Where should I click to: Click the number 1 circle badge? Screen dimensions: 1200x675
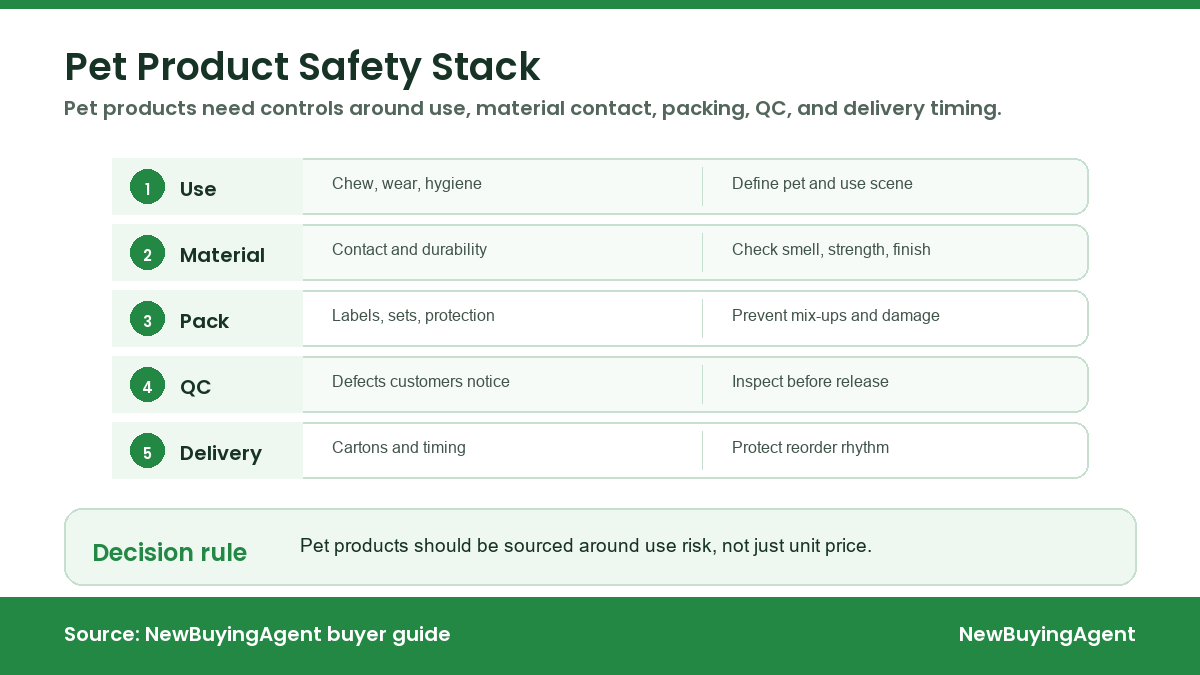pos(147,187)
